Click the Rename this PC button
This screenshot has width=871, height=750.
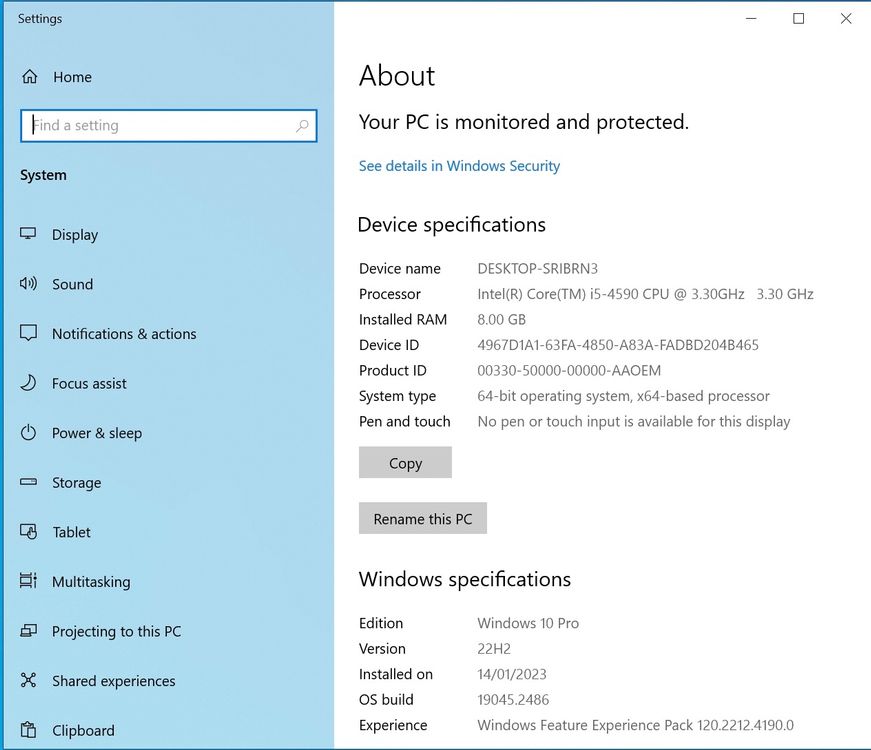point(423,519)
